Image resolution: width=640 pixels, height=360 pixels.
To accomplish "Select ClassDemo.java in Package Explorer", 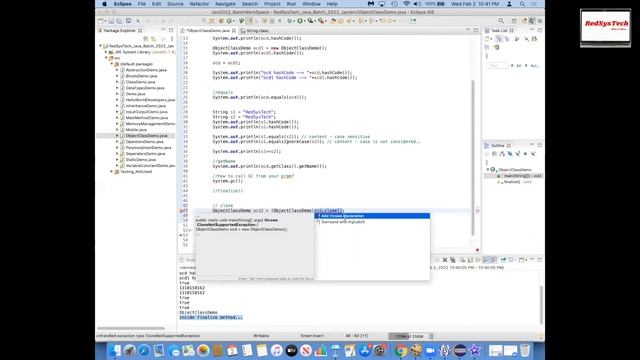I will coord(140,82).
